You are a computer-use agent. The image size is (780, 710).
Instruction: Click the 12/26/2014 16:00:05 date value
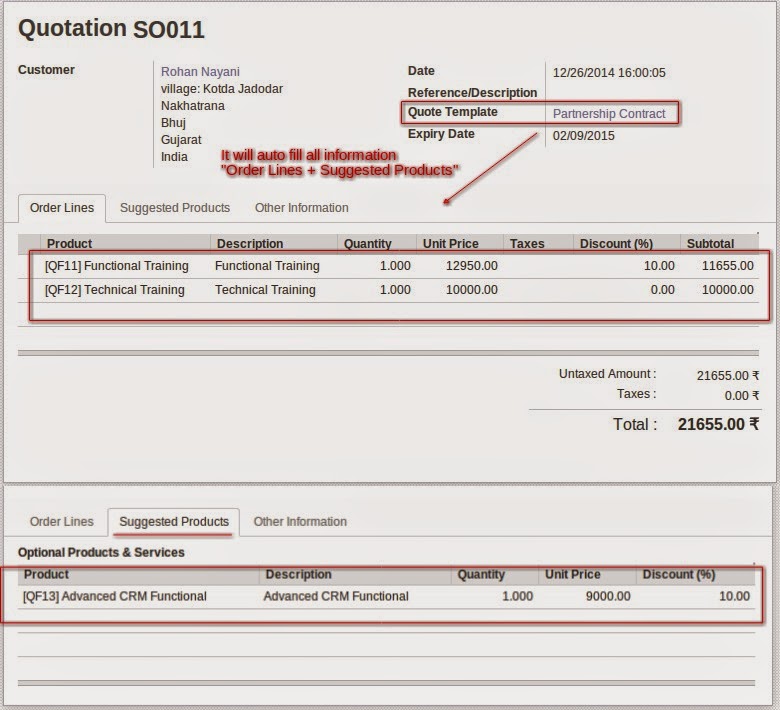609,73
